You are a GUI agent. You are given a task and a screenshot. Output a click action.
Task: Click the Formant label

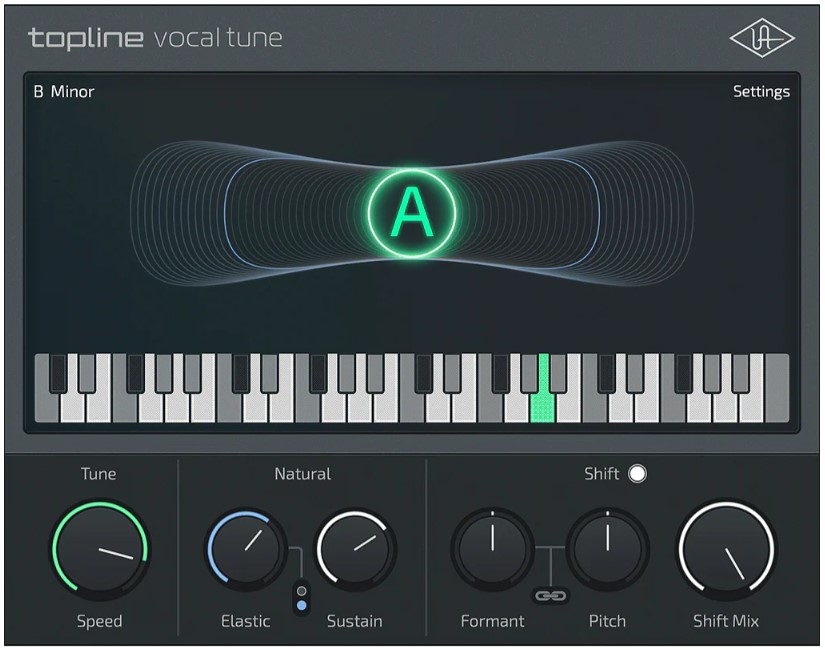pos(492,621)
